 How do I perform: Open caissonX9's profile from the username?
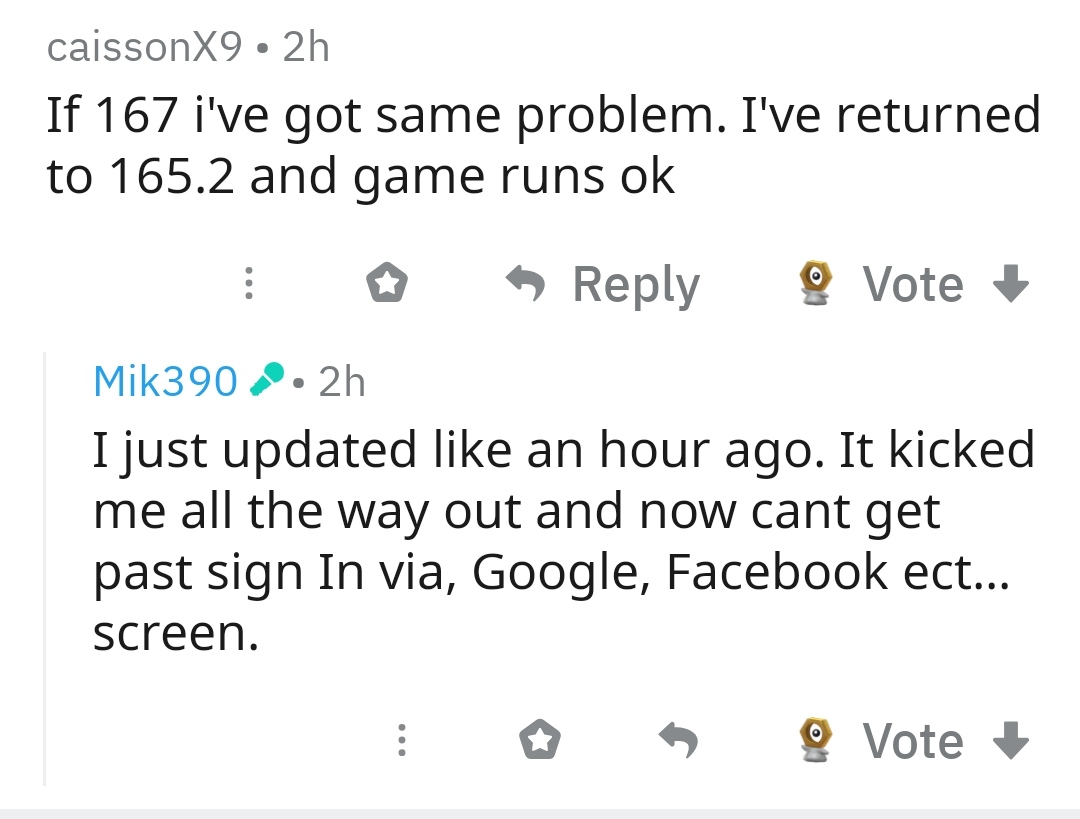(x=145, y=47)
